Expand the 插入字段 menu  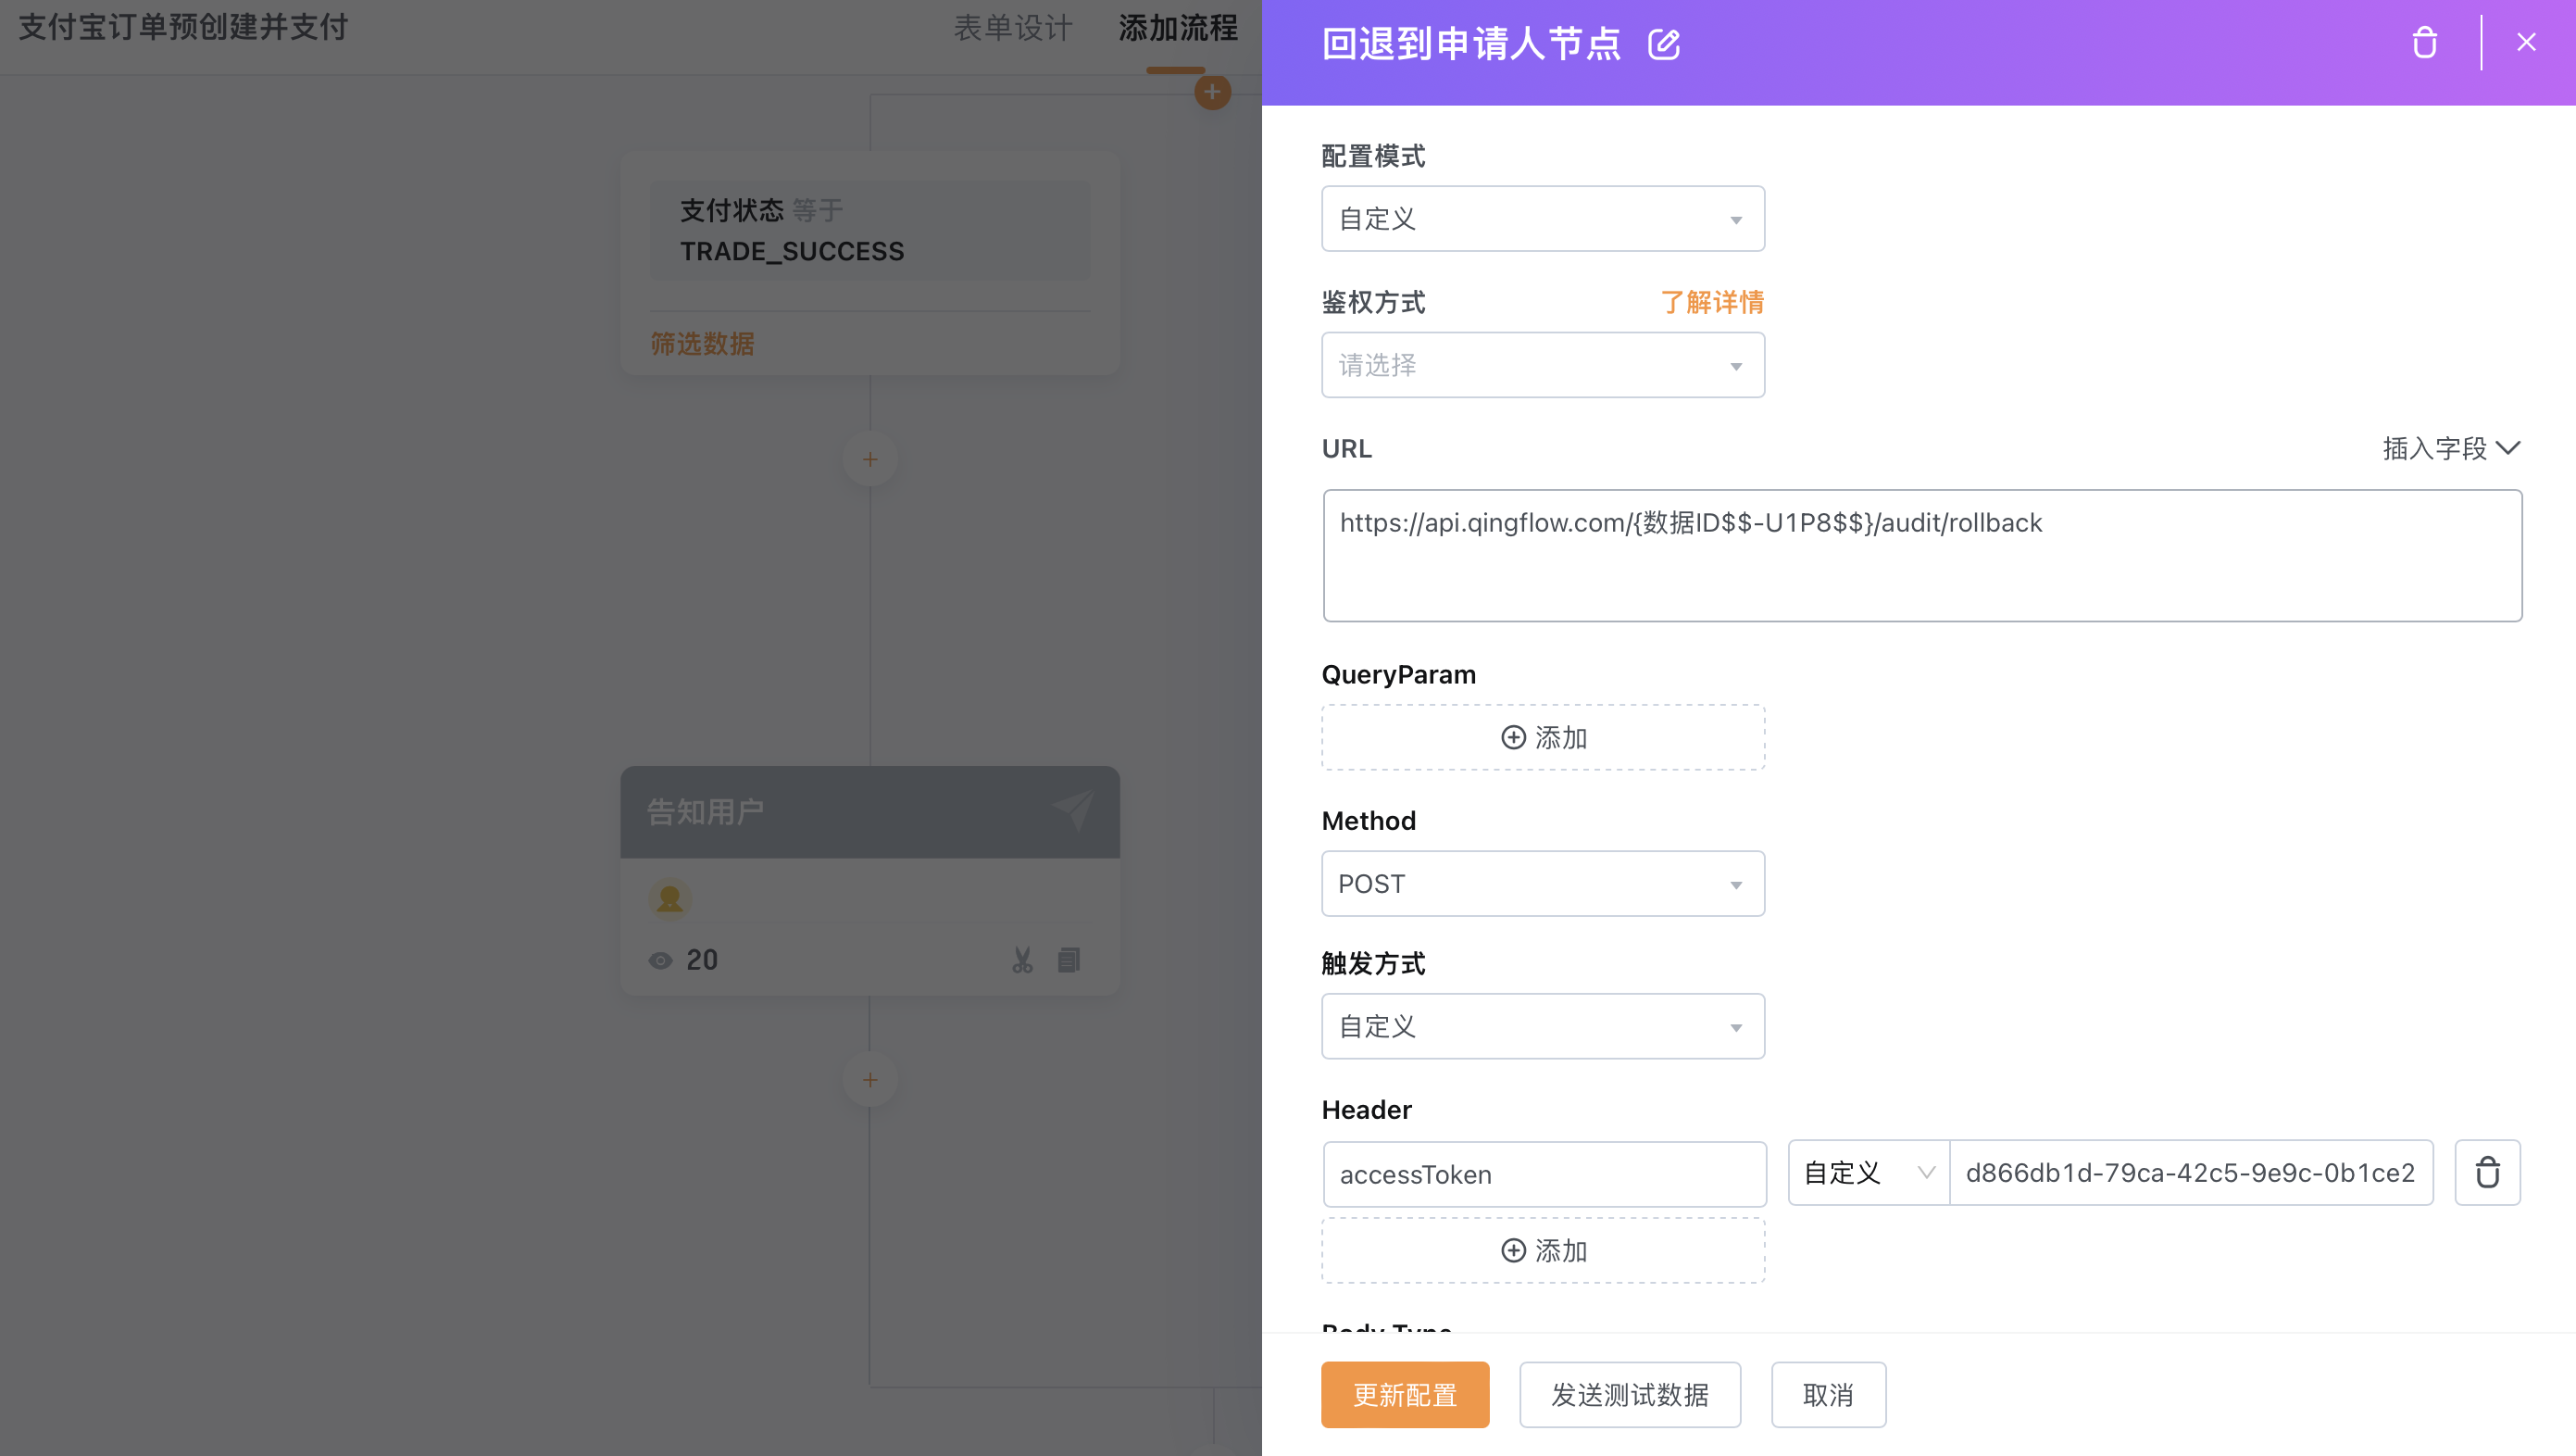(x=2451, y=448)
